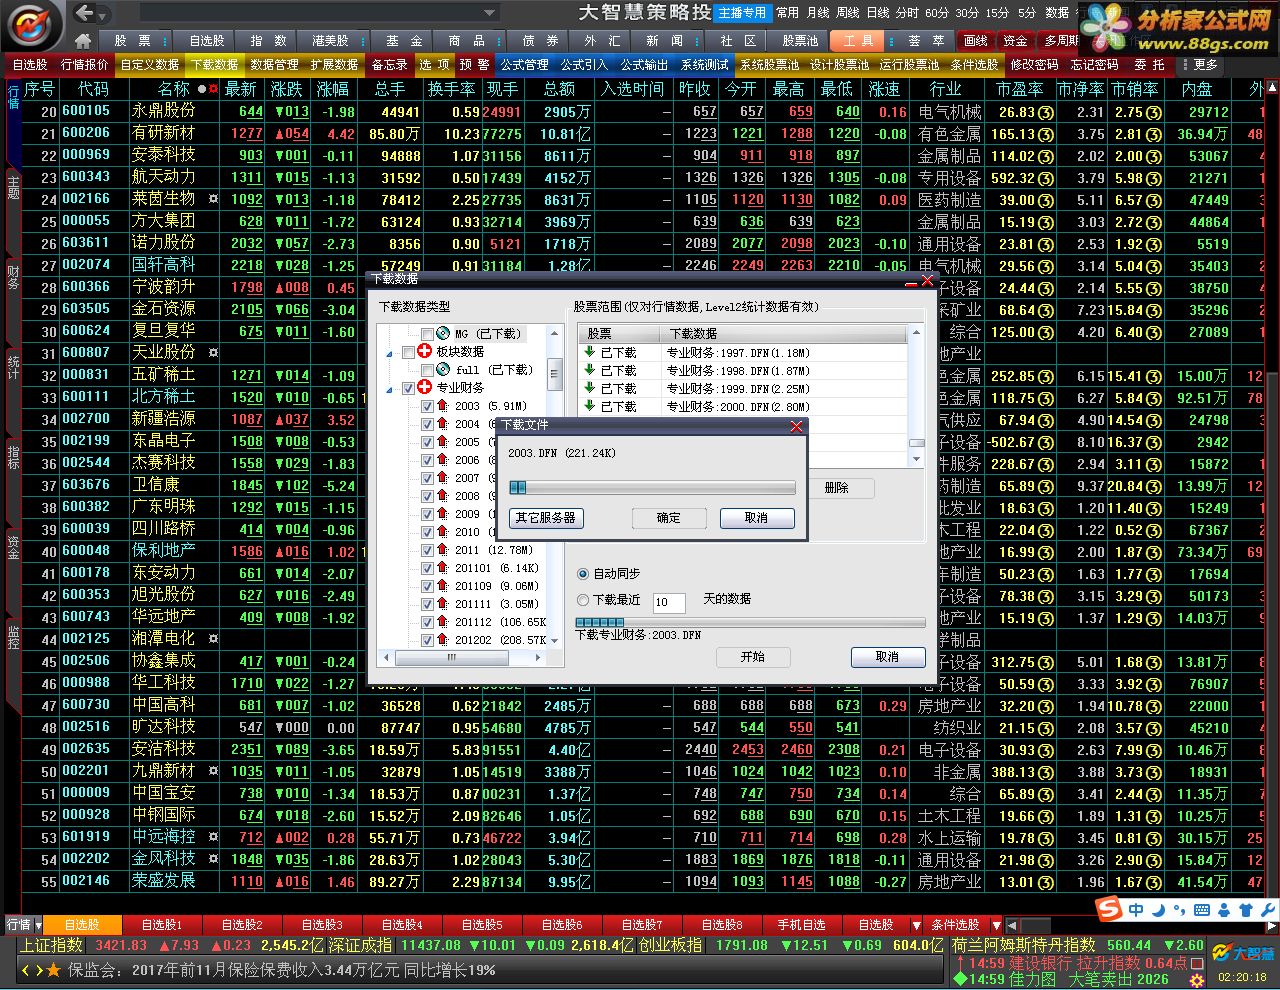Open the home icon in the toolbar

click(x=83, y=41)
